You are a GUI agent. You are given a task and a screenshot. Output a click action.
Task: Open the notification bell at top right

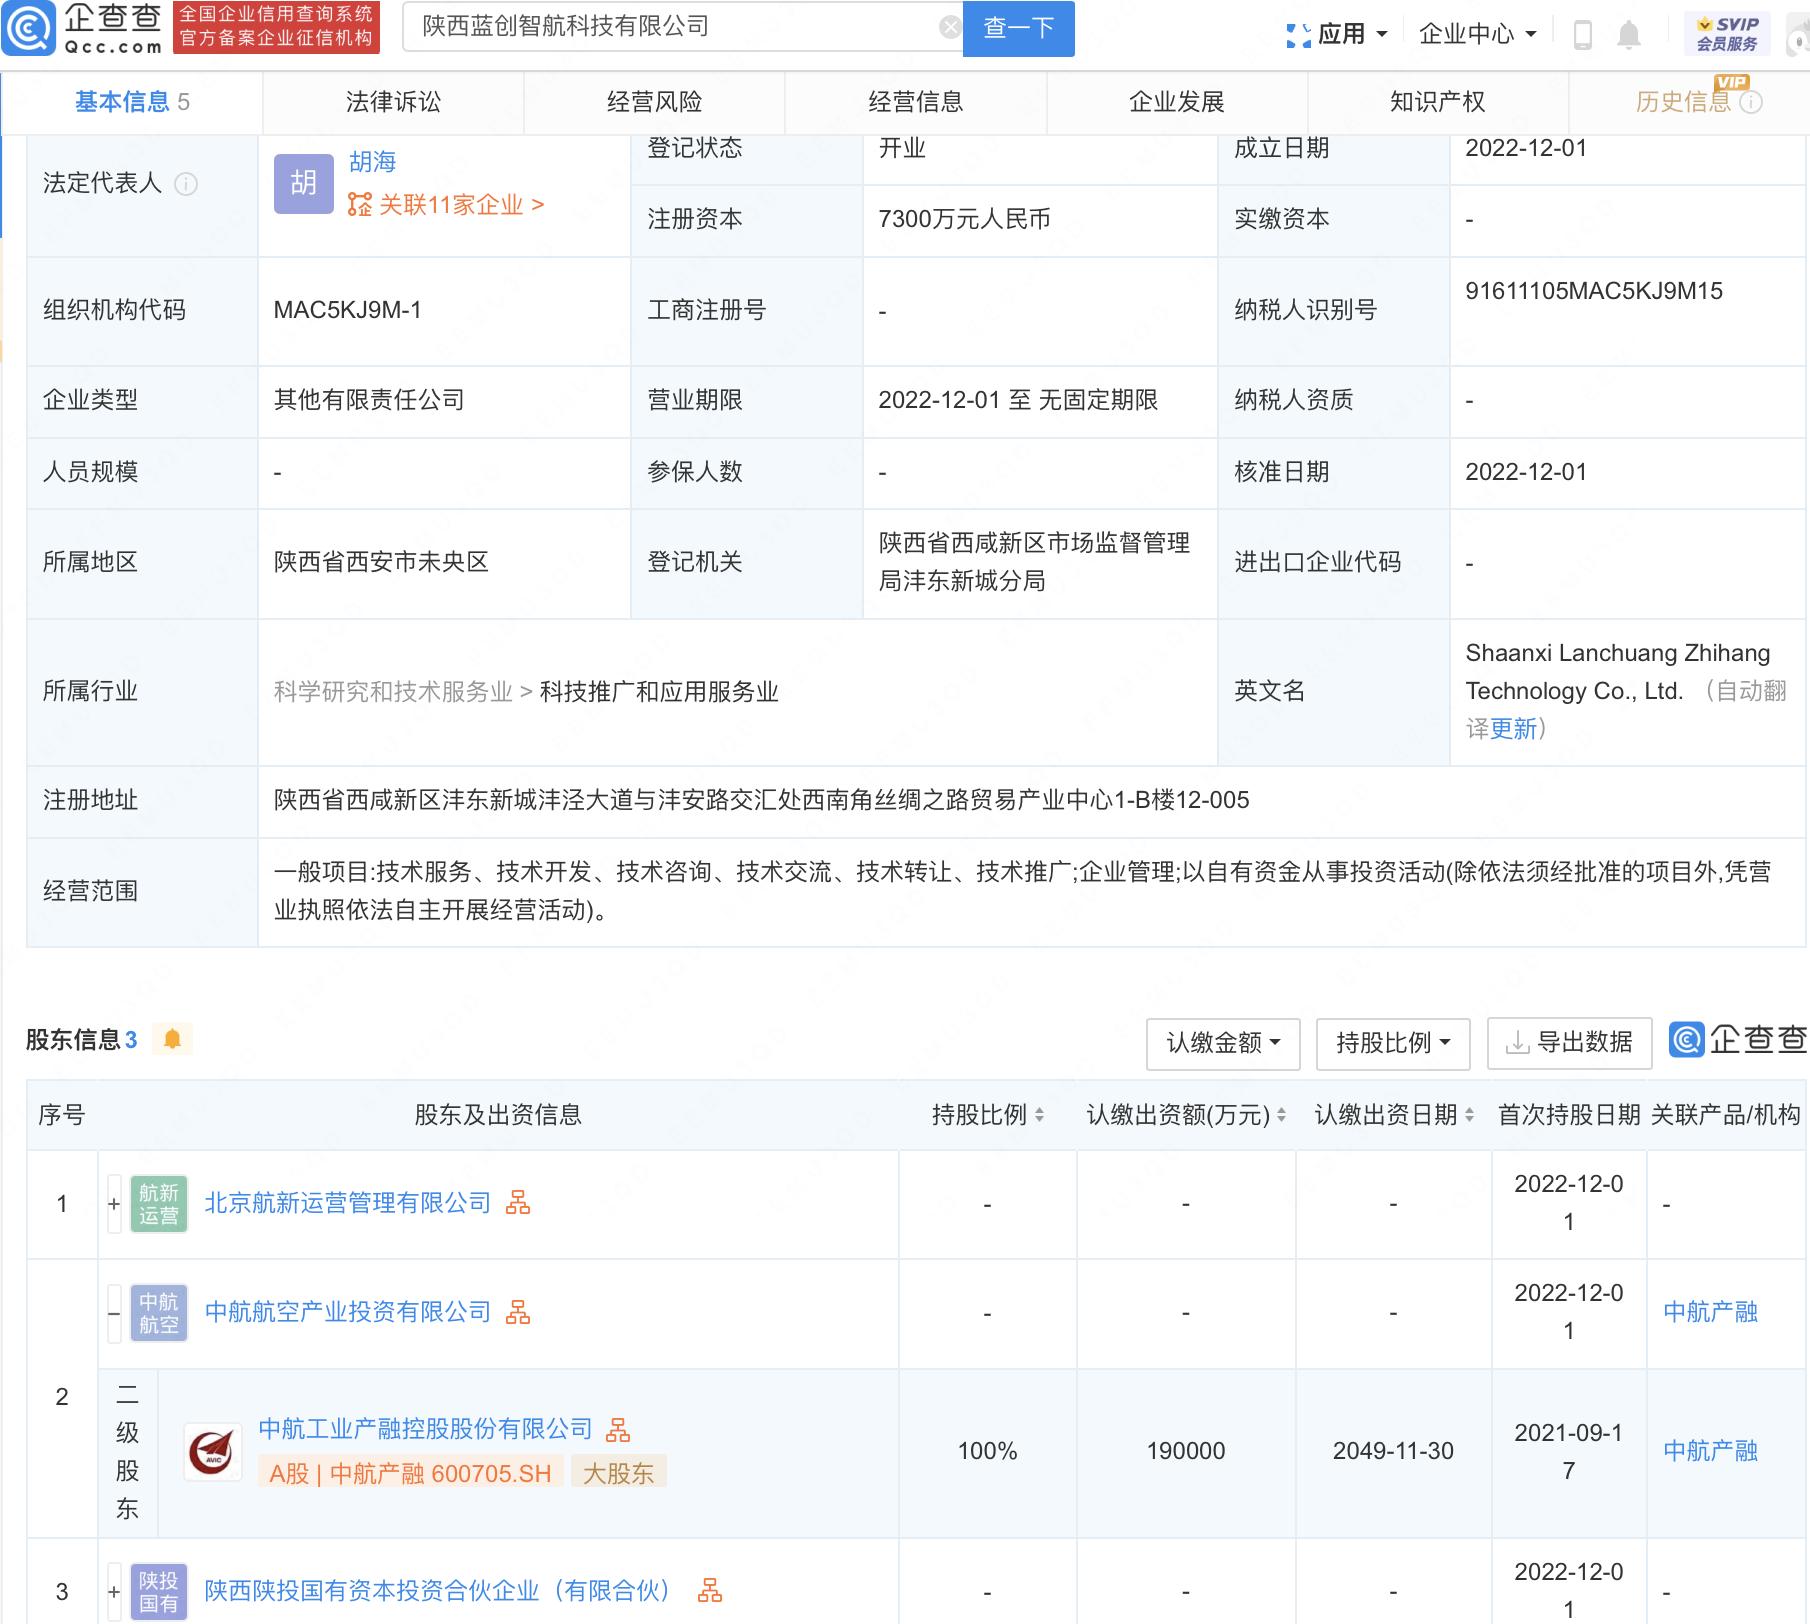pos(1629,33)
